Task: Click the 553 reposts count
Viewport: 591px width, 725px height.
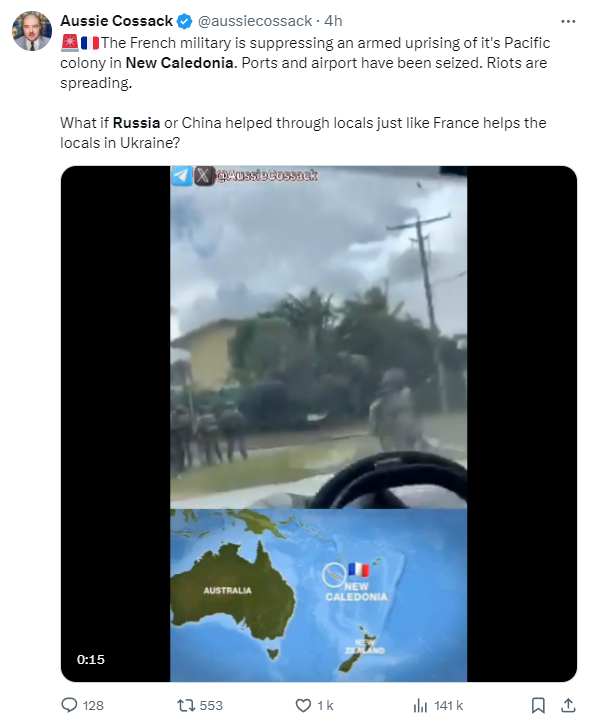Action: (x=211, y=706)
